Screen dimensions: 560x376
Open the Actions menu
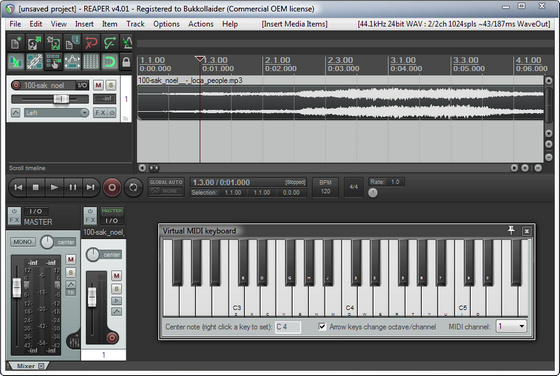pyautogui.click(x=201, y=24)
